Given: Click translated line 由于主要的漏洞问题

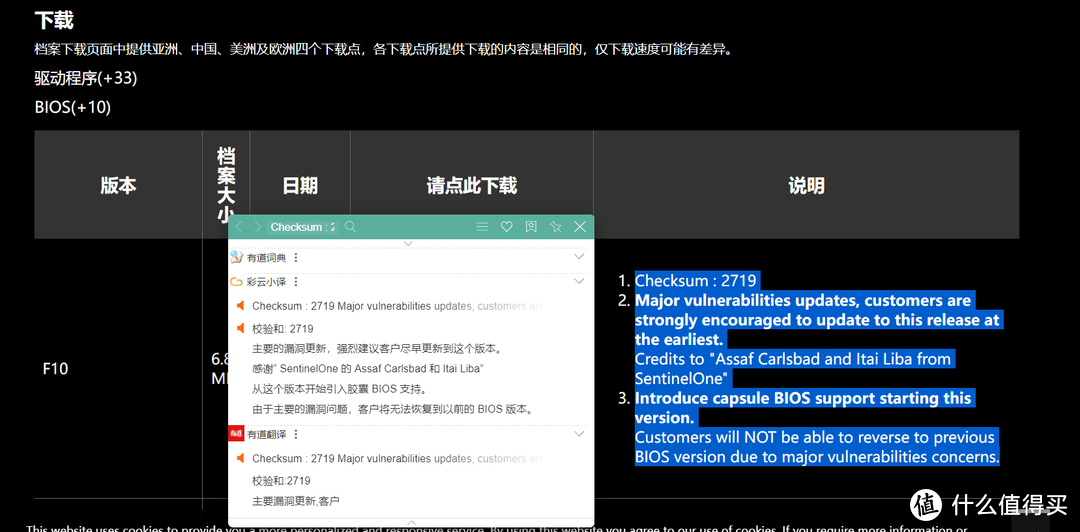Looking at the screenshot, I should (x=393, y=409).
